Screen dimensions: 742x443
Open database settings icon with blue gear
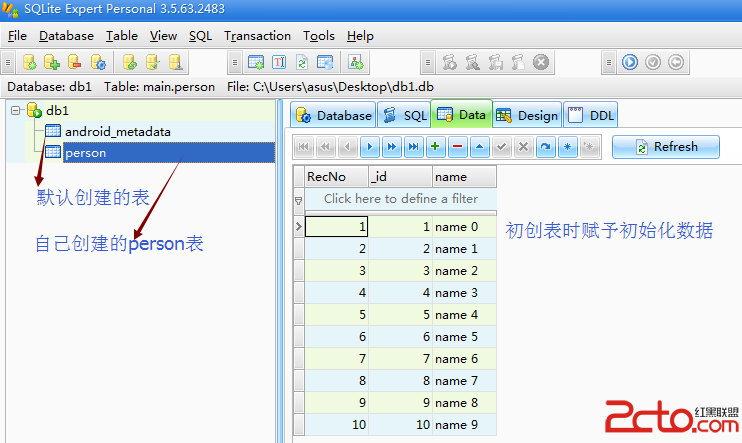(x=98, y=62)
